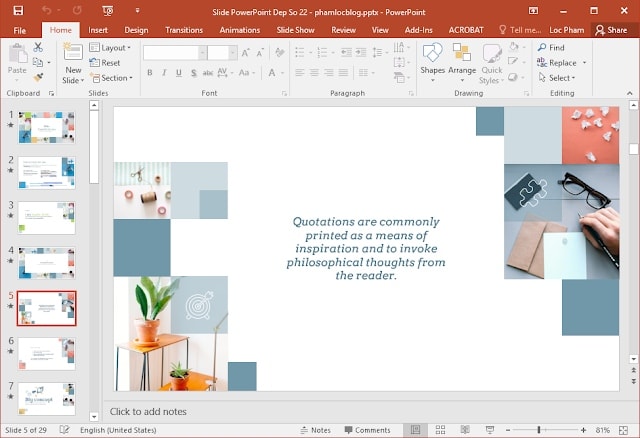Open the File tab
Viewport: 640px width, 438px height.
point(19,30)
